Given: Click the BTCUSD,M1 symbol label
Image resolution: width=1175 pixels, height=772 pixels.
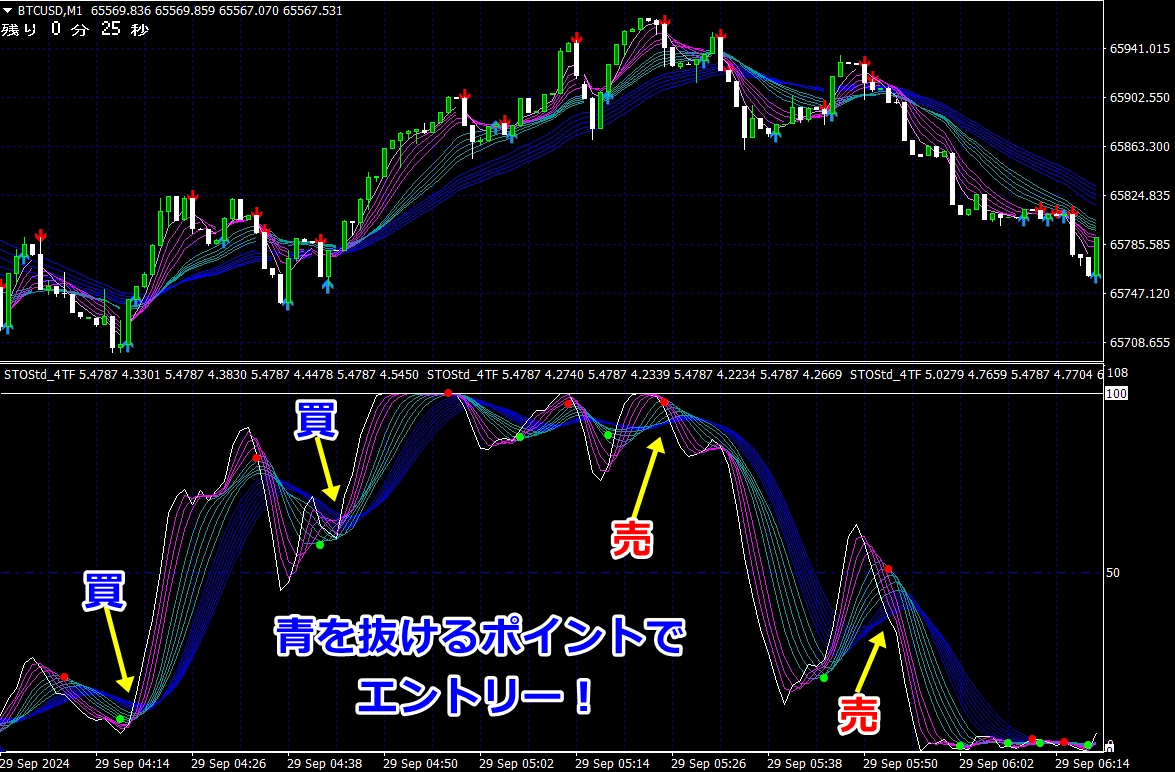Looking at the screenshot, I should click(x=50, y=10).
